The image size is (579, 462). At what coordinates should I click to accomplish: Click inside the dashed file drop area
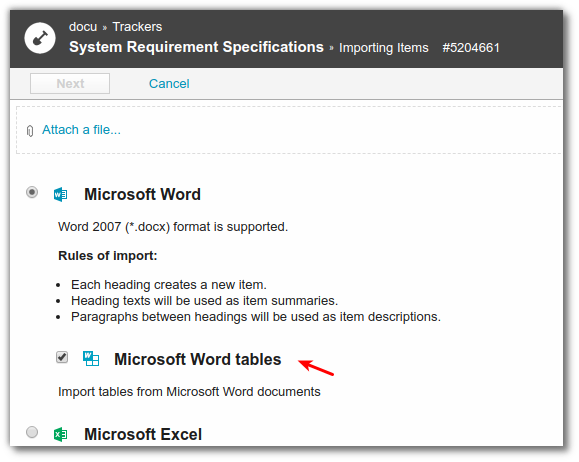(x=290, y=130)
